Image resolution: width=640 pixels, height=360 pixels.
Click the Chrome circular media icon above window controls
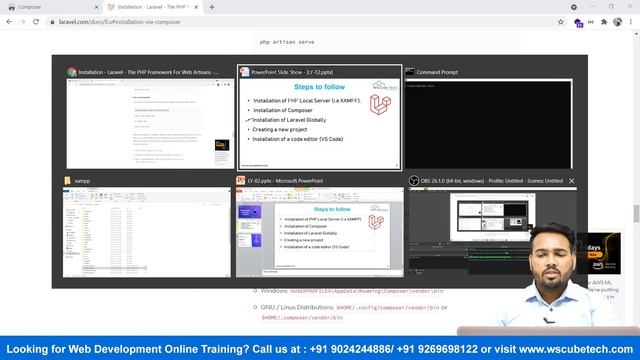click(x=573, y=7)
